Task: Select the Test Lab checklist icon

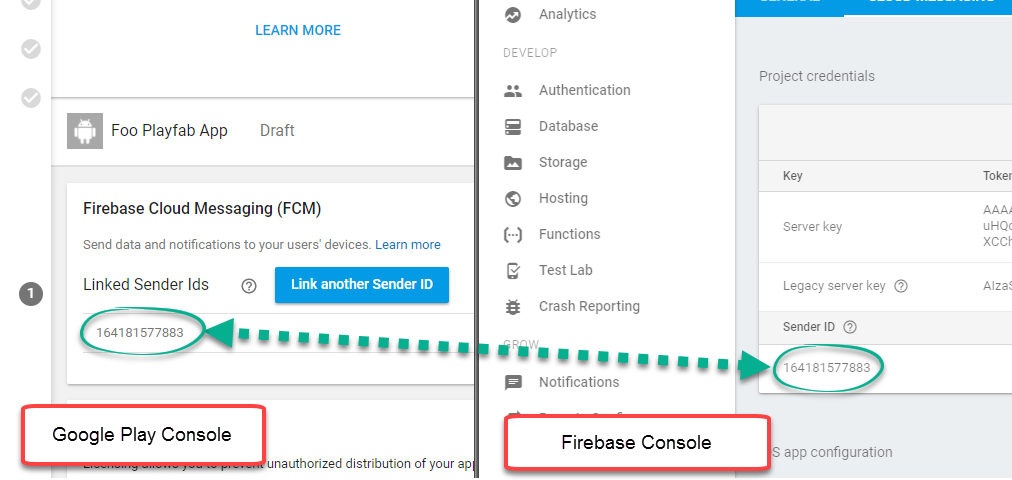Action: tap(513, 271)
